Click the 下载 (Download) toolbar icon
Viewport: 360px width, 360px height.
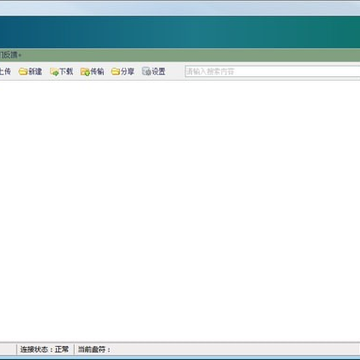(54, 72)
